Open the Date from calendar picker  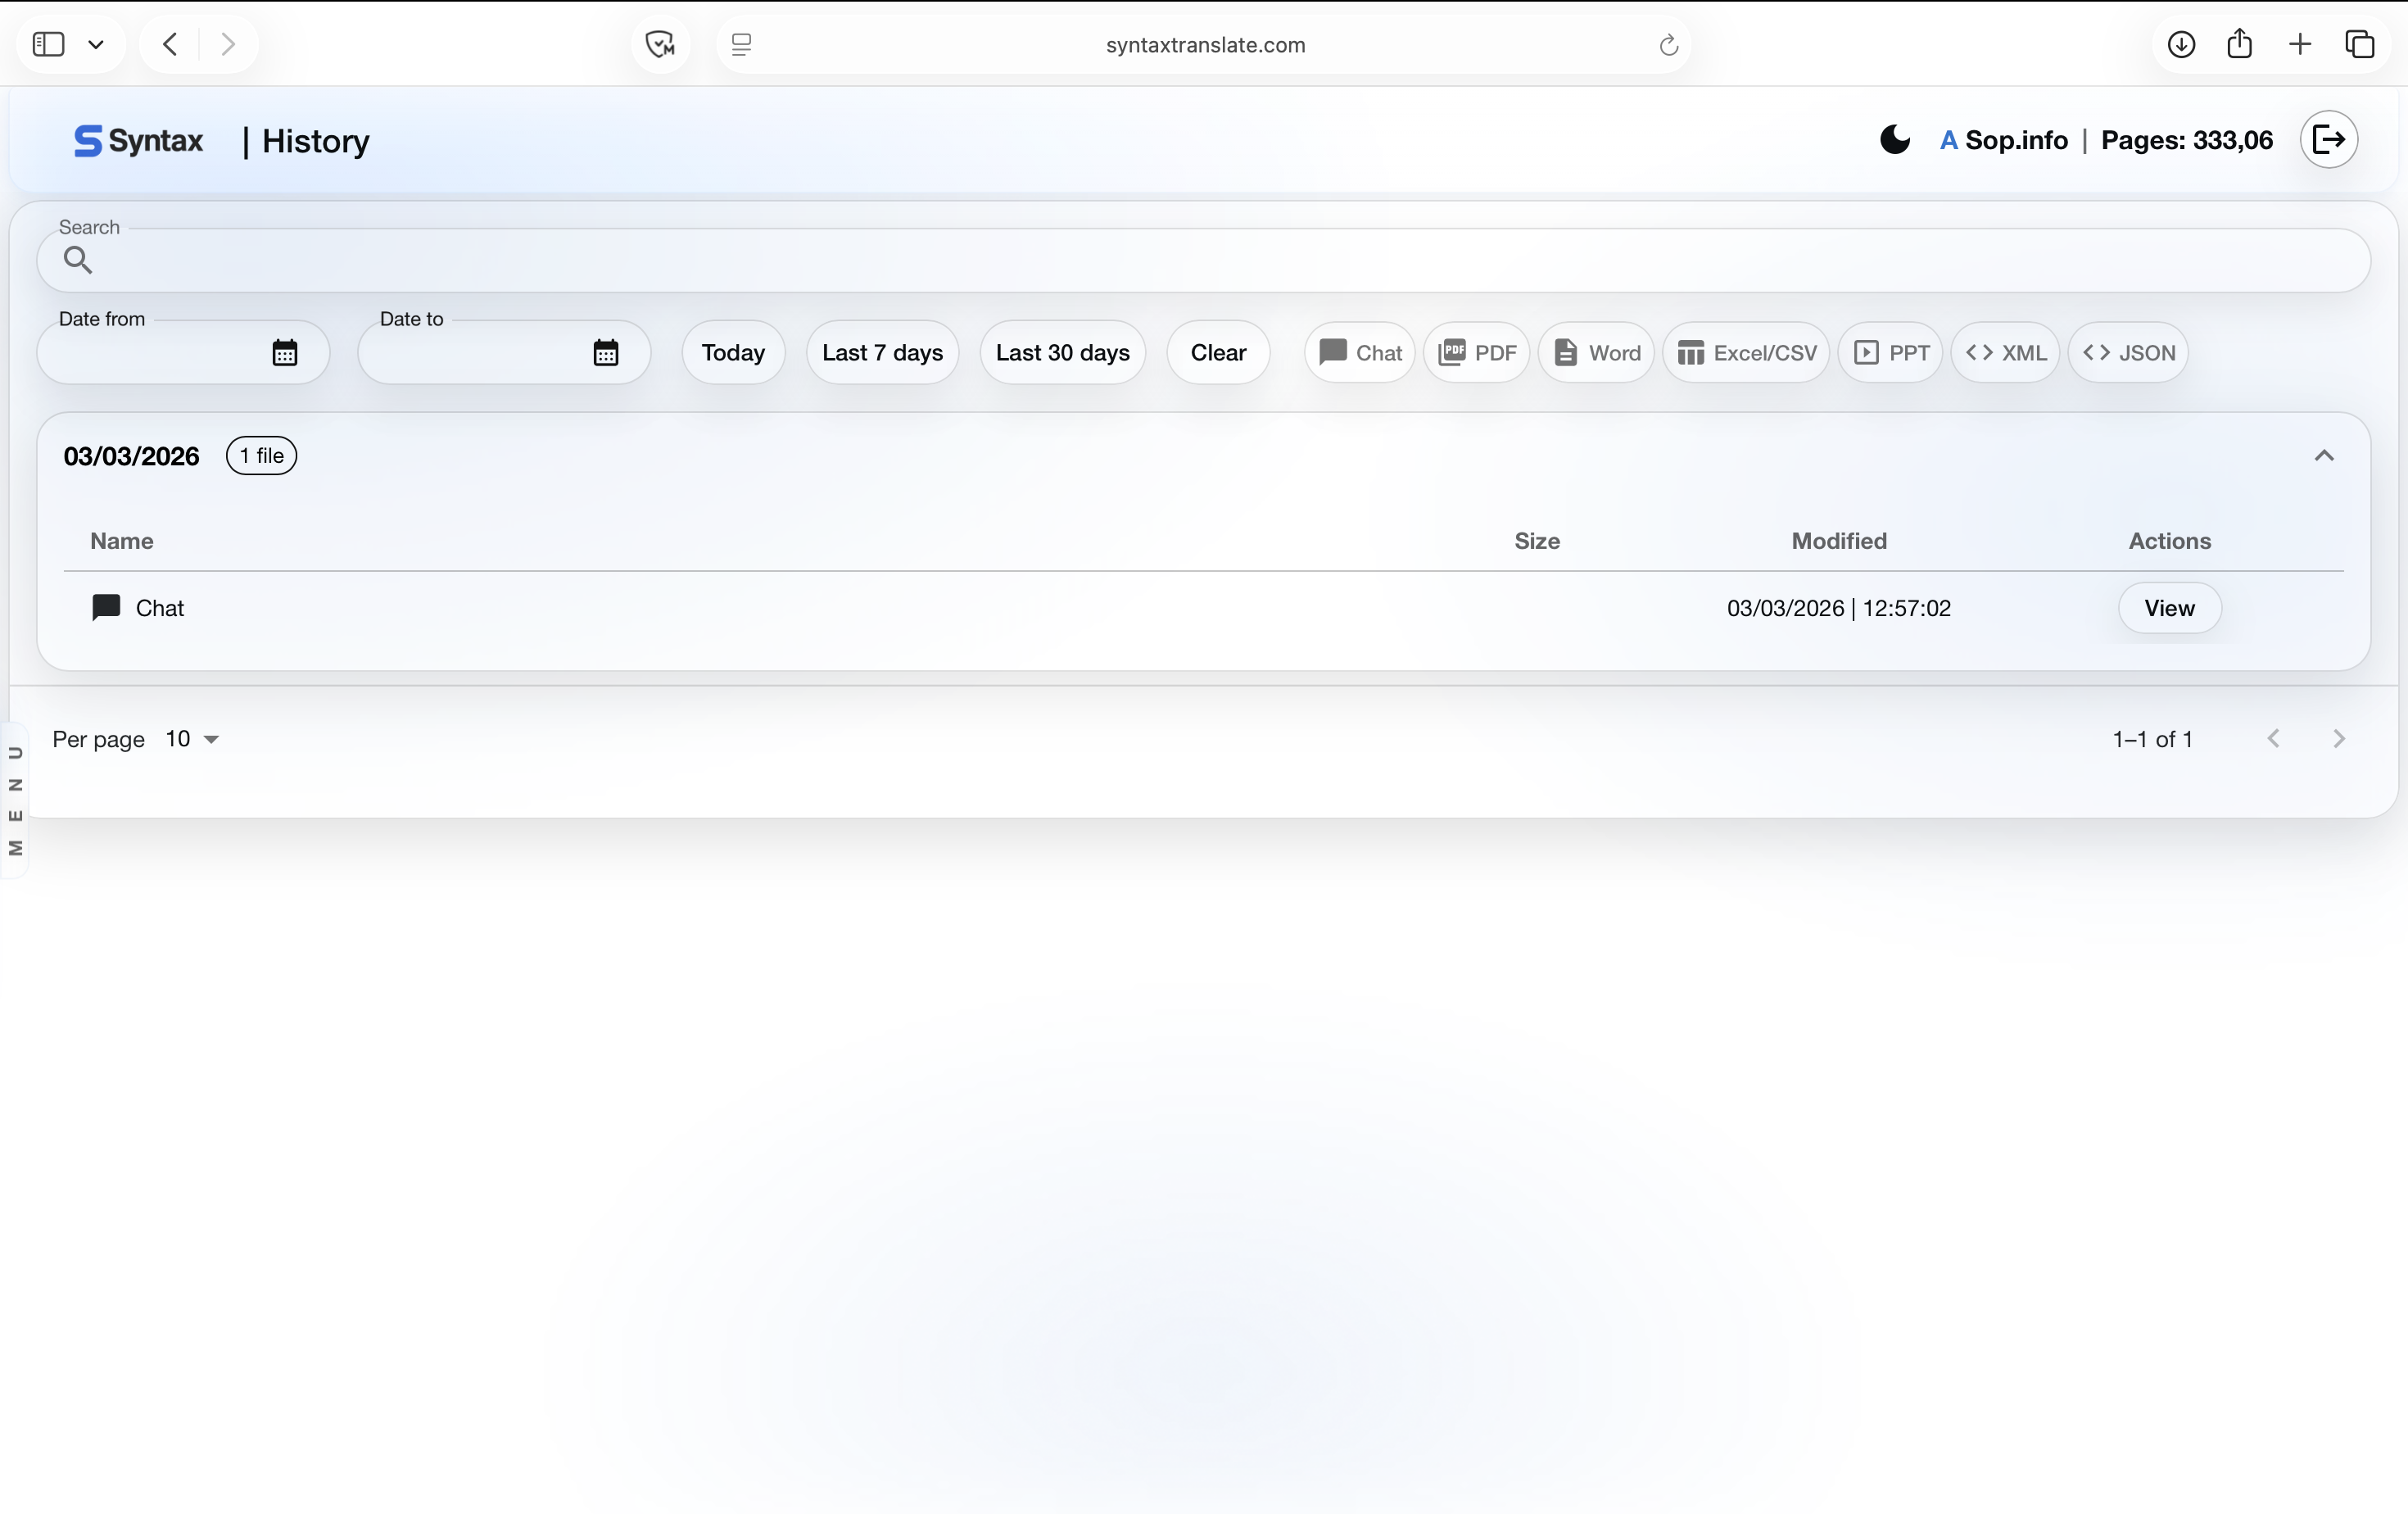[x=284, y=352]
